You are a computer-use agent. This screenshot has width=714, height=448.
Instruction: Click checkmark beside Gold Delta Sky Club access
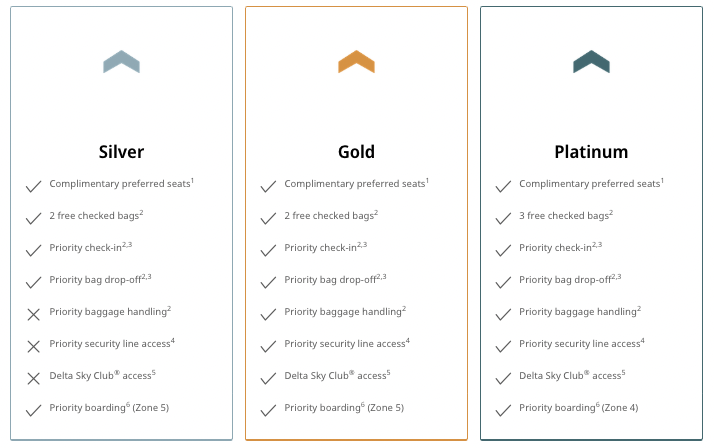click(x=268, y=378)
